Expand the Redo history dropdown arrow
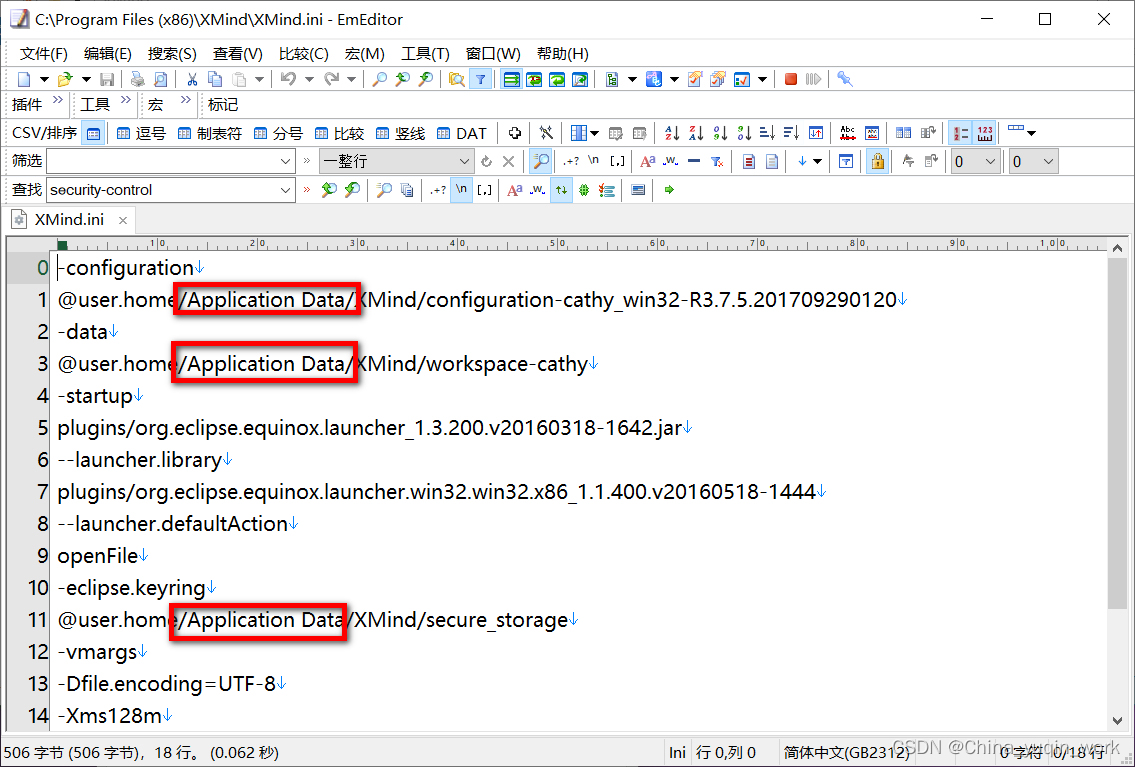Viewport: 1135px width, 767px height. click(x=352, y=79)
